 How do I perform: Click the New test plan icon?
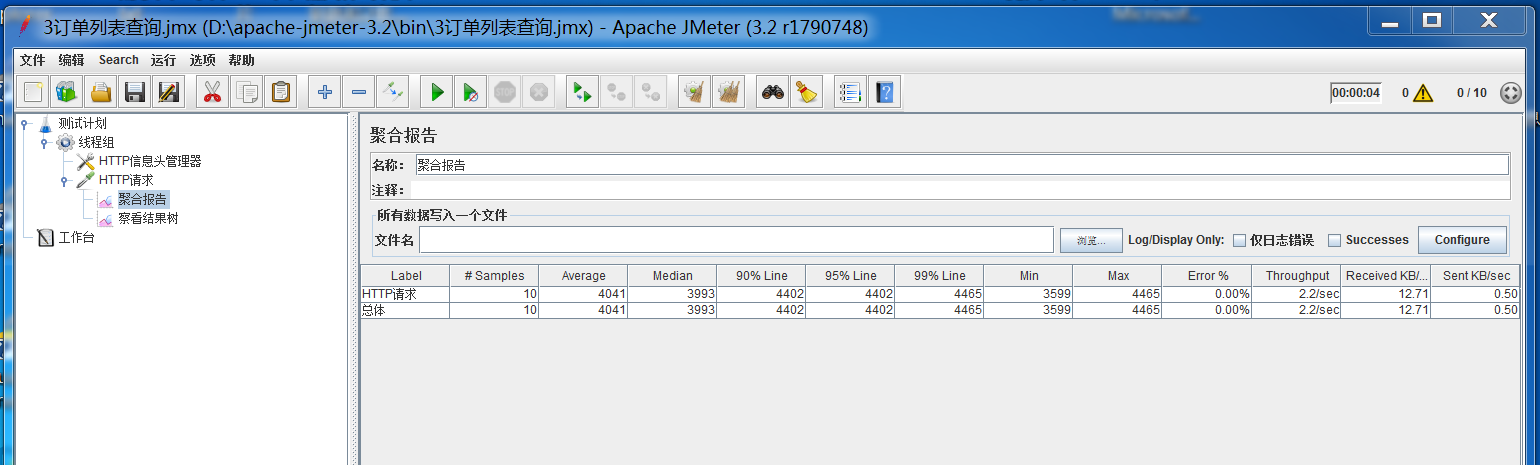point(33,93)
